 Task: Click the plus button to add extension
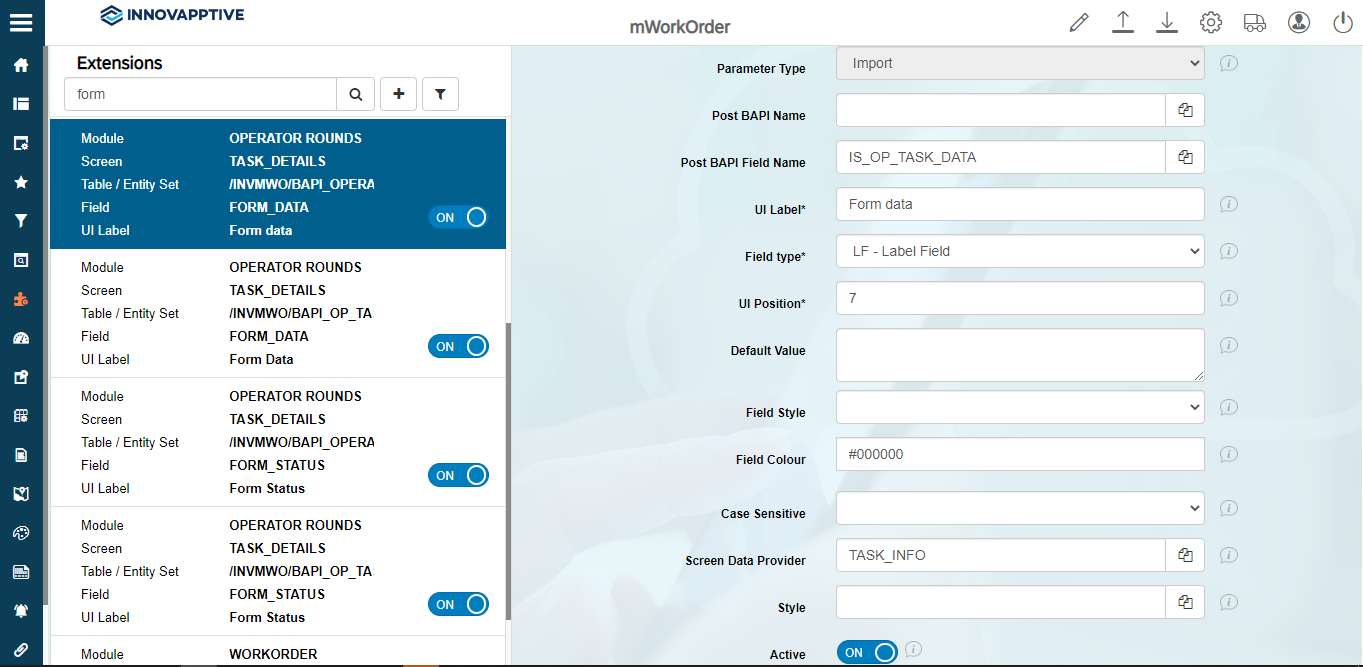[398, 94]
